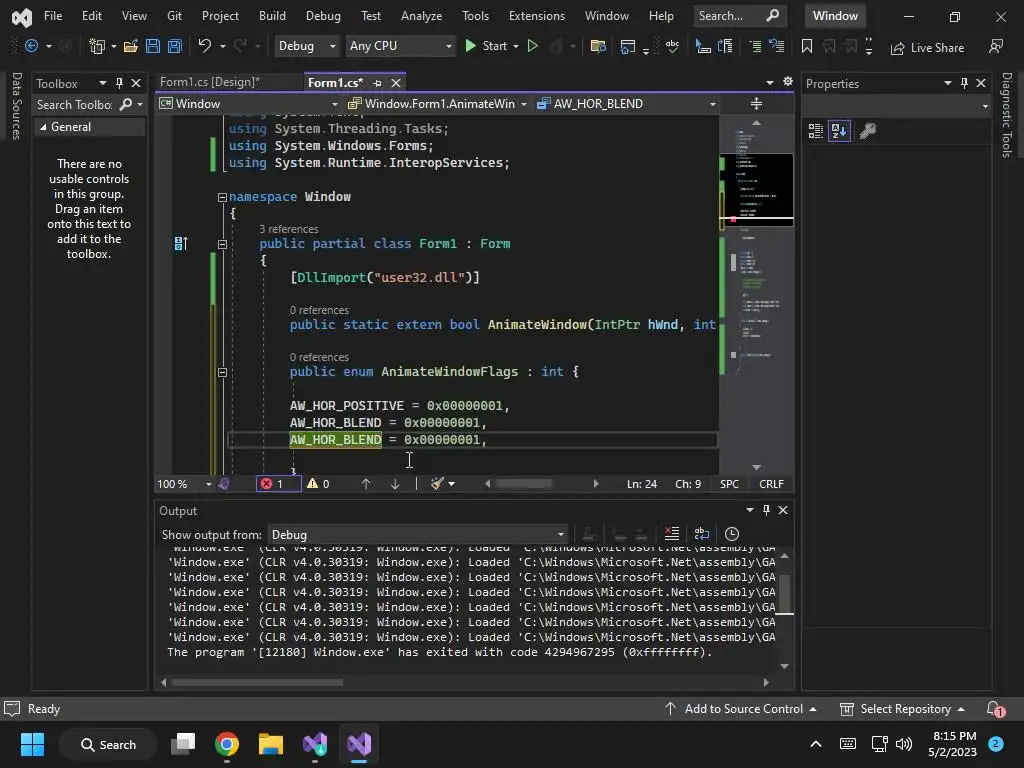
Task: Open the Extensions menu
Action: tap(537, 16)
